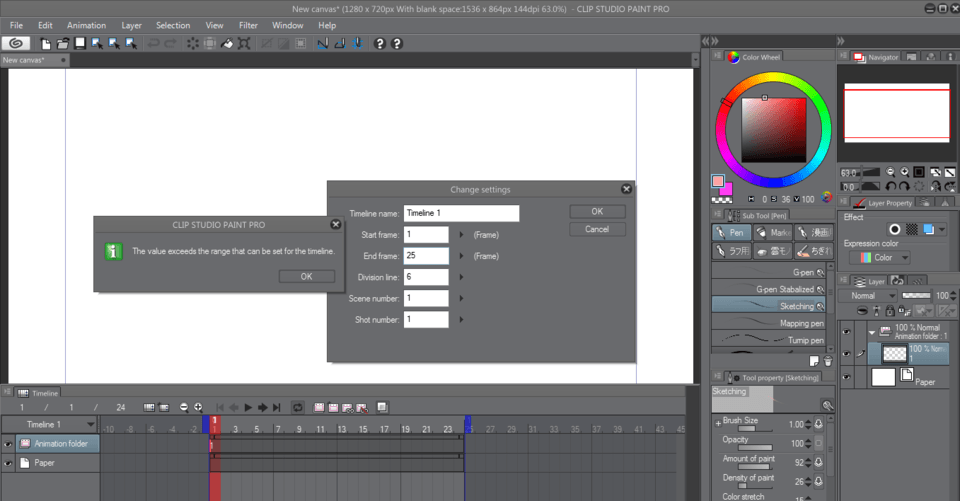Select the Pen sub tool group
The width and height of the screenshot is (960, 501).
click(733, 232)
